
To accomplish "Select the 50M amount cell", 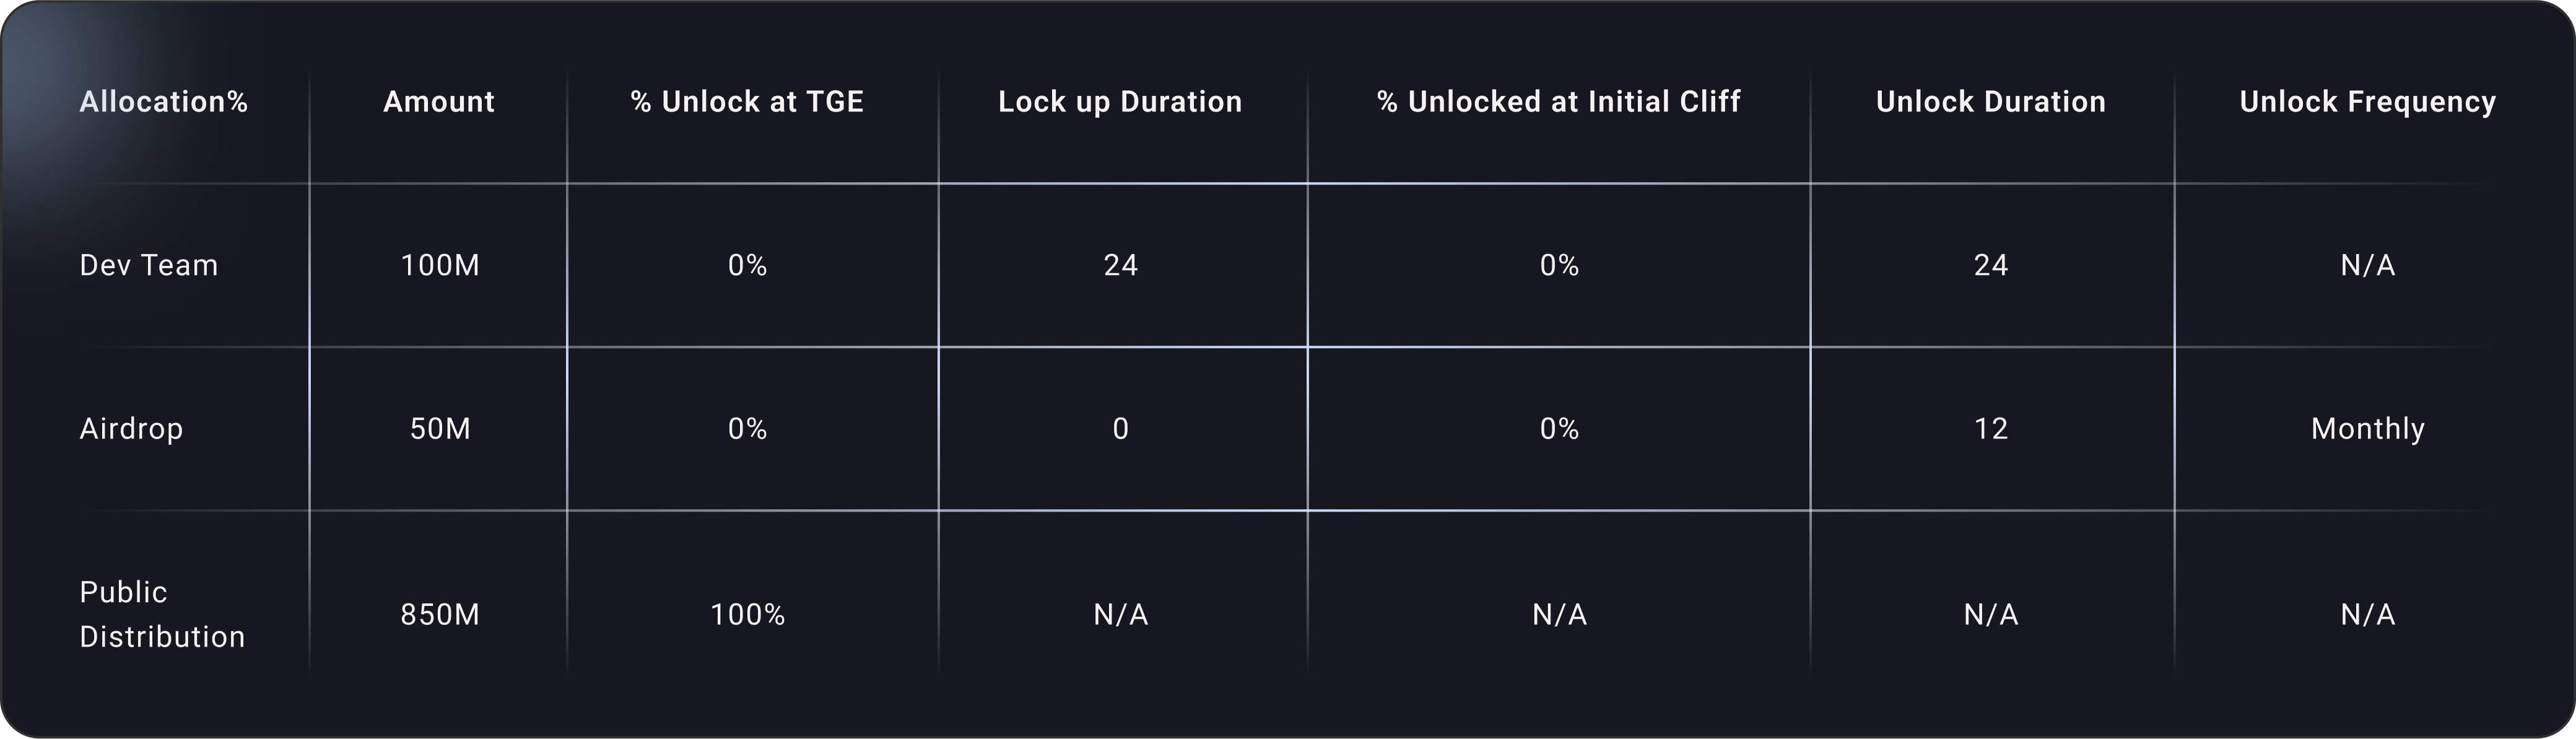I will tap(440, 429).
